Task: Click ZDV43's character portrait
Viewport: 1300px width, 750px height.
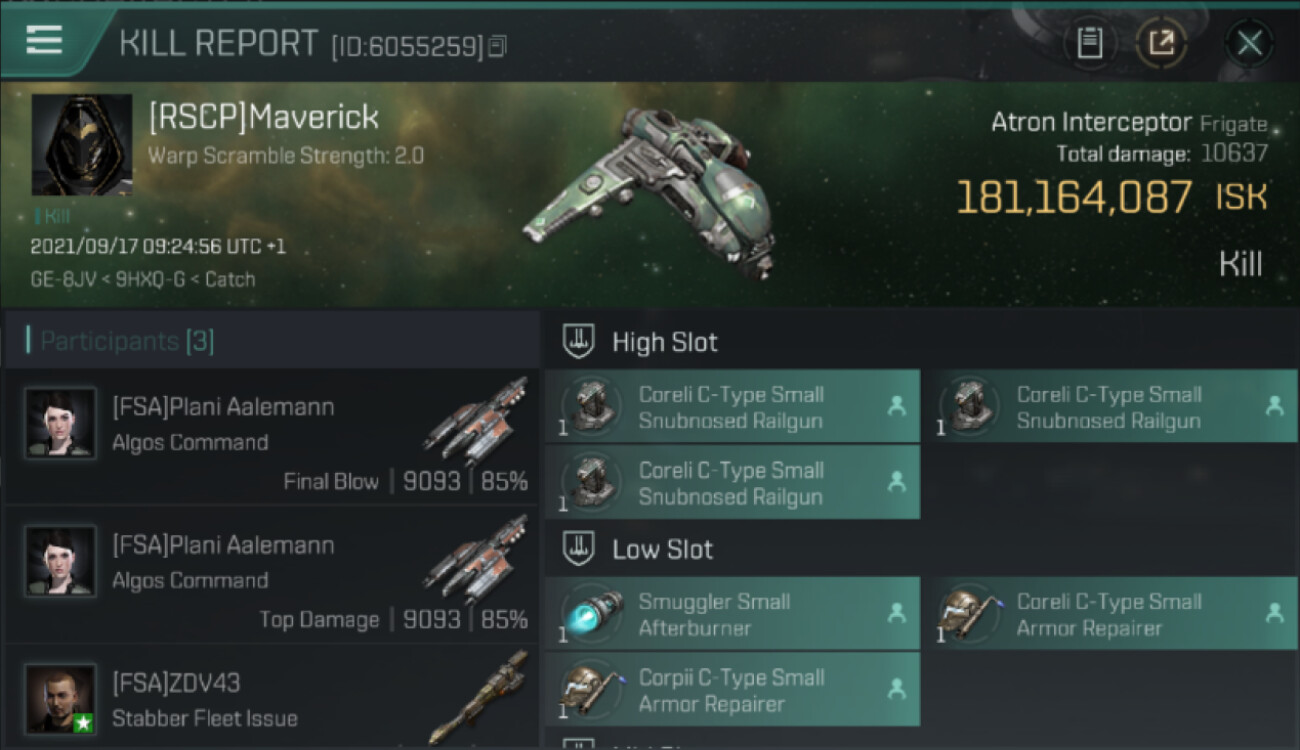Action: coord(61,698)
